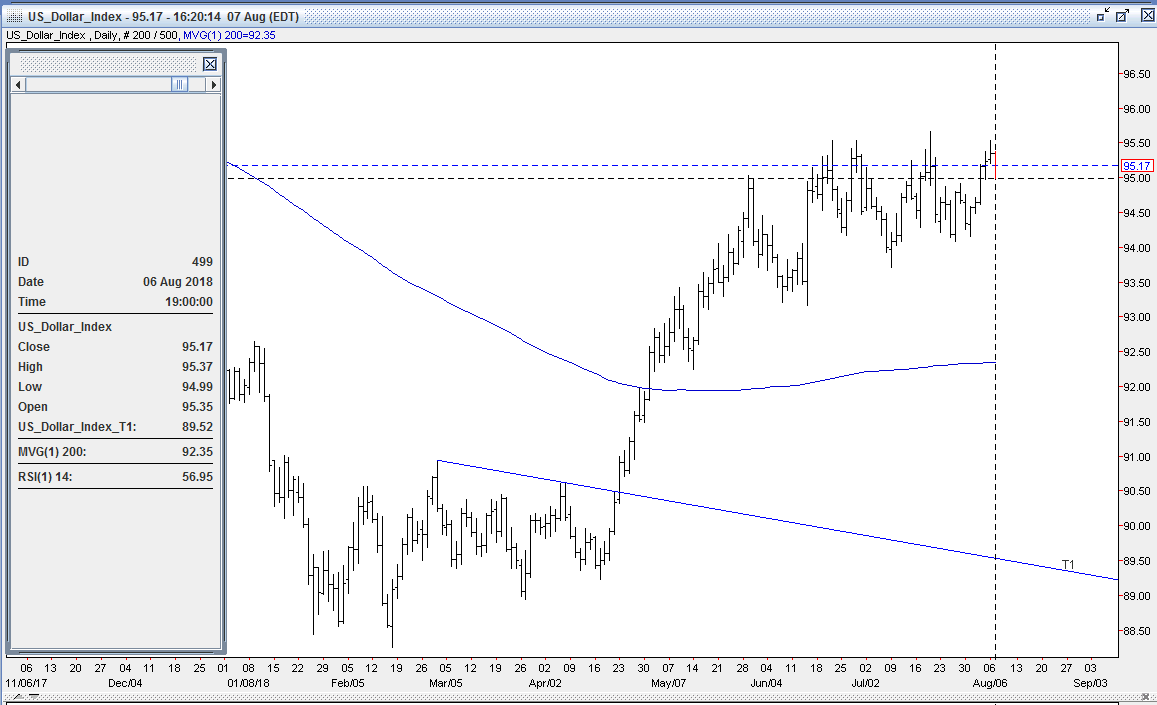Click the T1 trendline label
1157x705 pixels.
[x=1068, y=565]
